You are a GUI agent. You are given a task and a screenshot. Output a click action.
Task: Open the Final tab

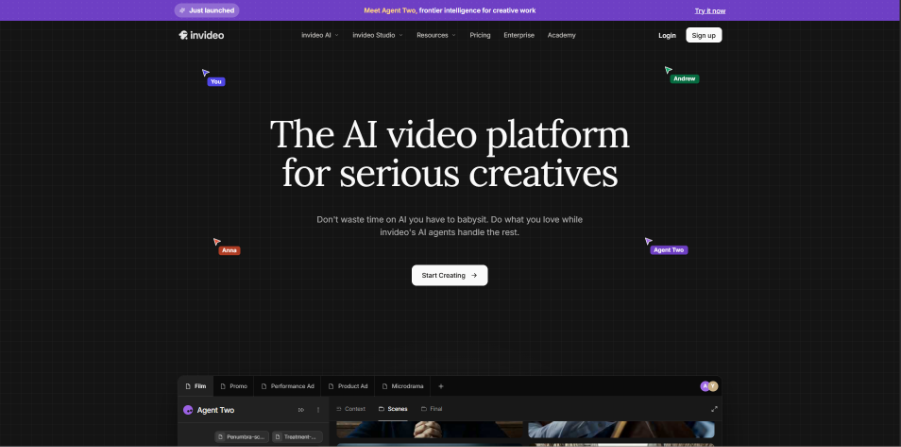click(x=432, y=409)
